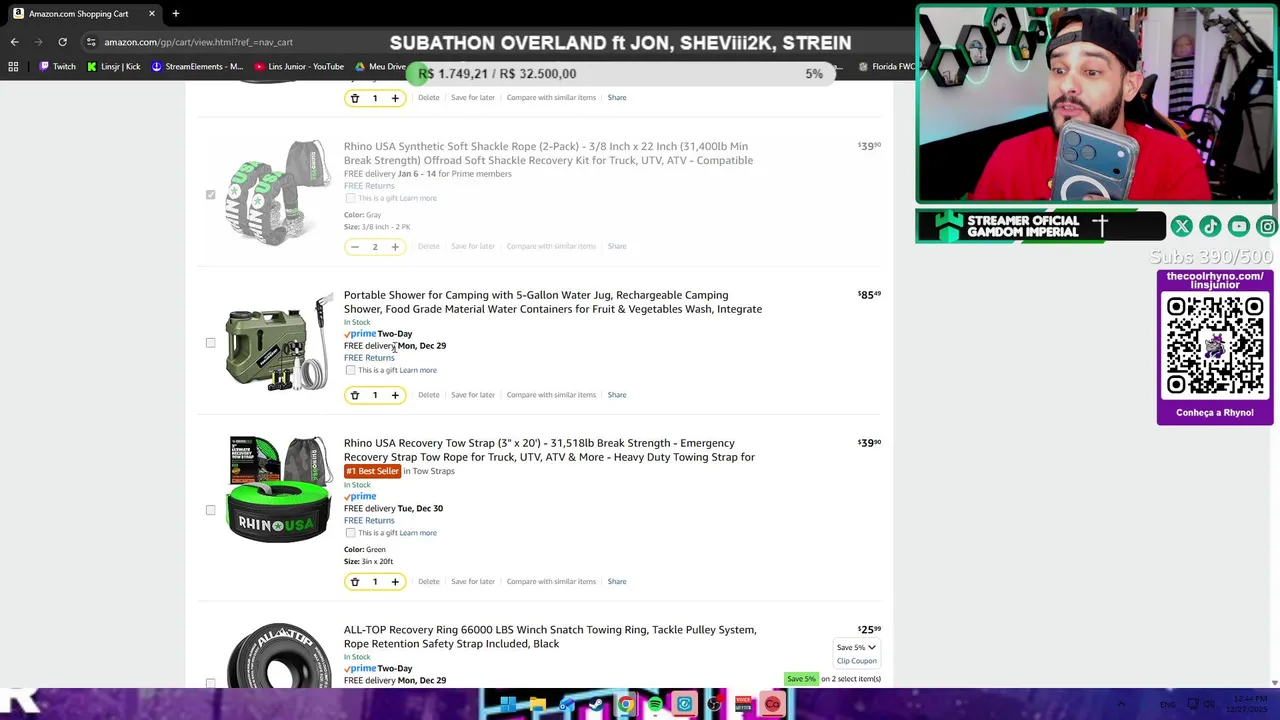The height and width of the screenshot is (720, 1280).
Task: Open X social icon in stream overlay
Action: coord(1181,227)
